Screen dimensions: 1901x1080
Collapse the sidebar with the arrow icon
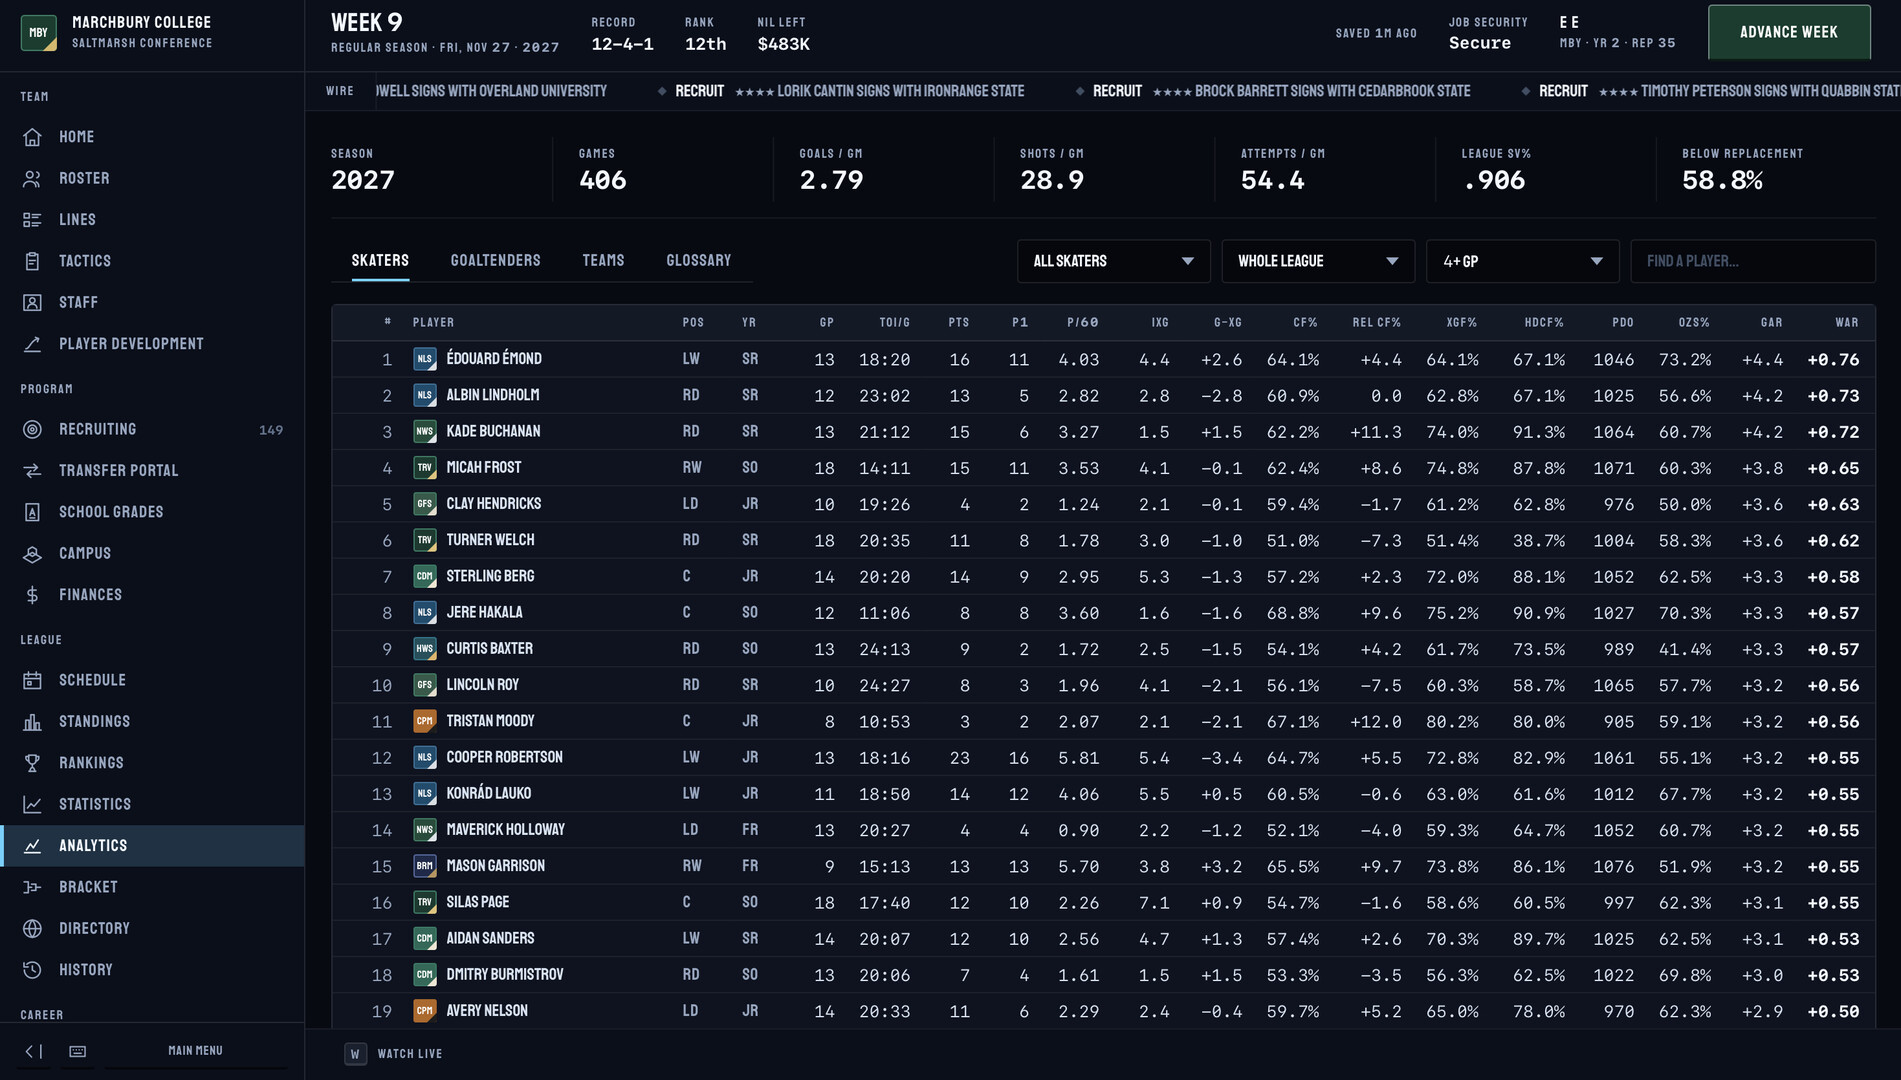click(33, 1051)
